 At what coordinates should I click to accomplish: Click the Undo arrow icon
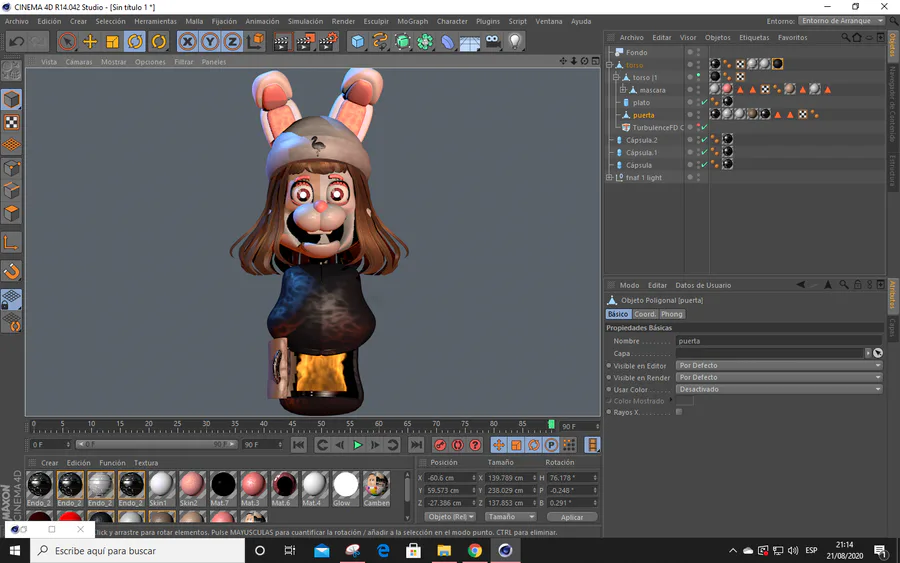click(17, 41)
